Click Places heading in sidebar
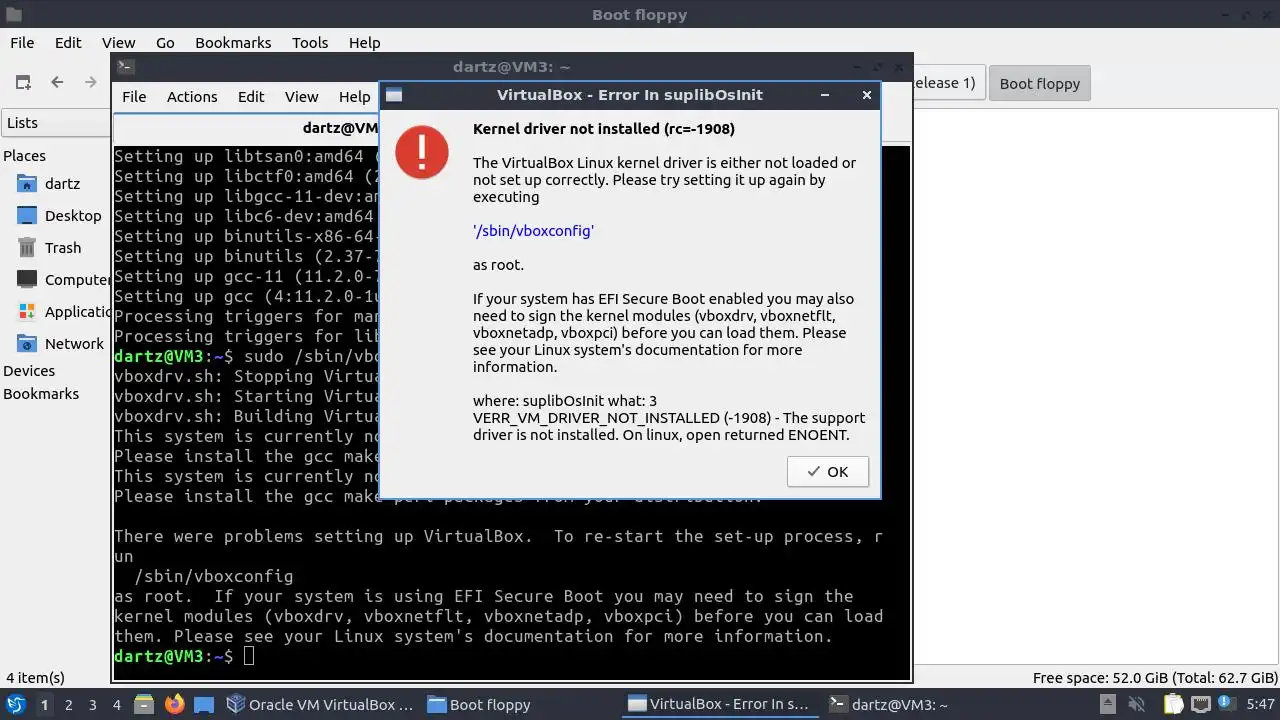This screenshot has height=720, width=1280. point(24,156)
